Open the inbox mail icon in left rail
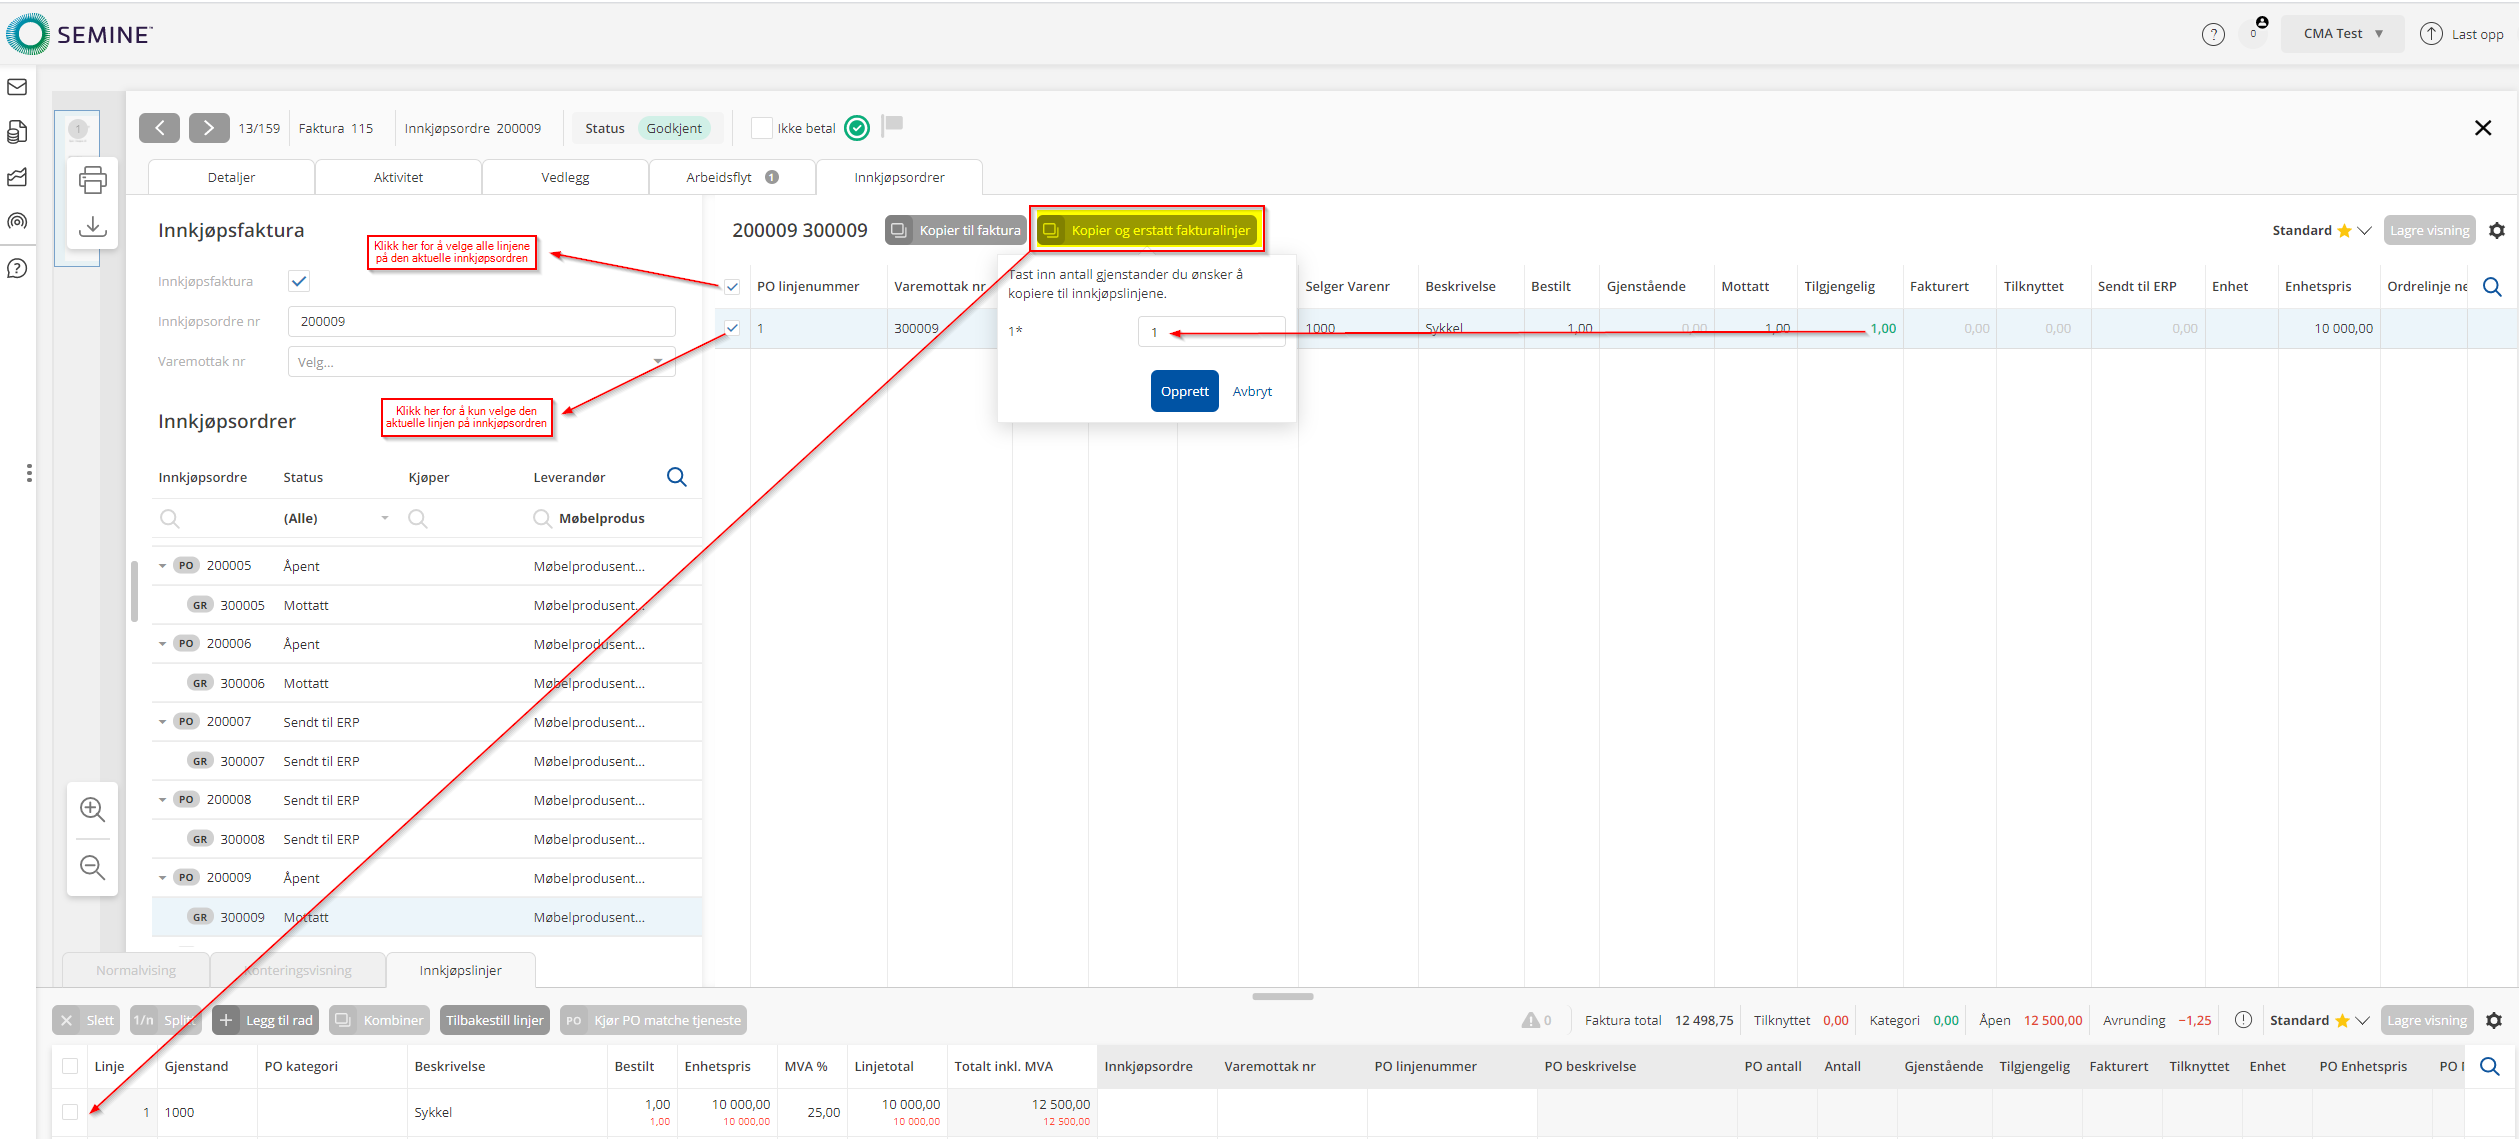 click(x=17, y=87)
